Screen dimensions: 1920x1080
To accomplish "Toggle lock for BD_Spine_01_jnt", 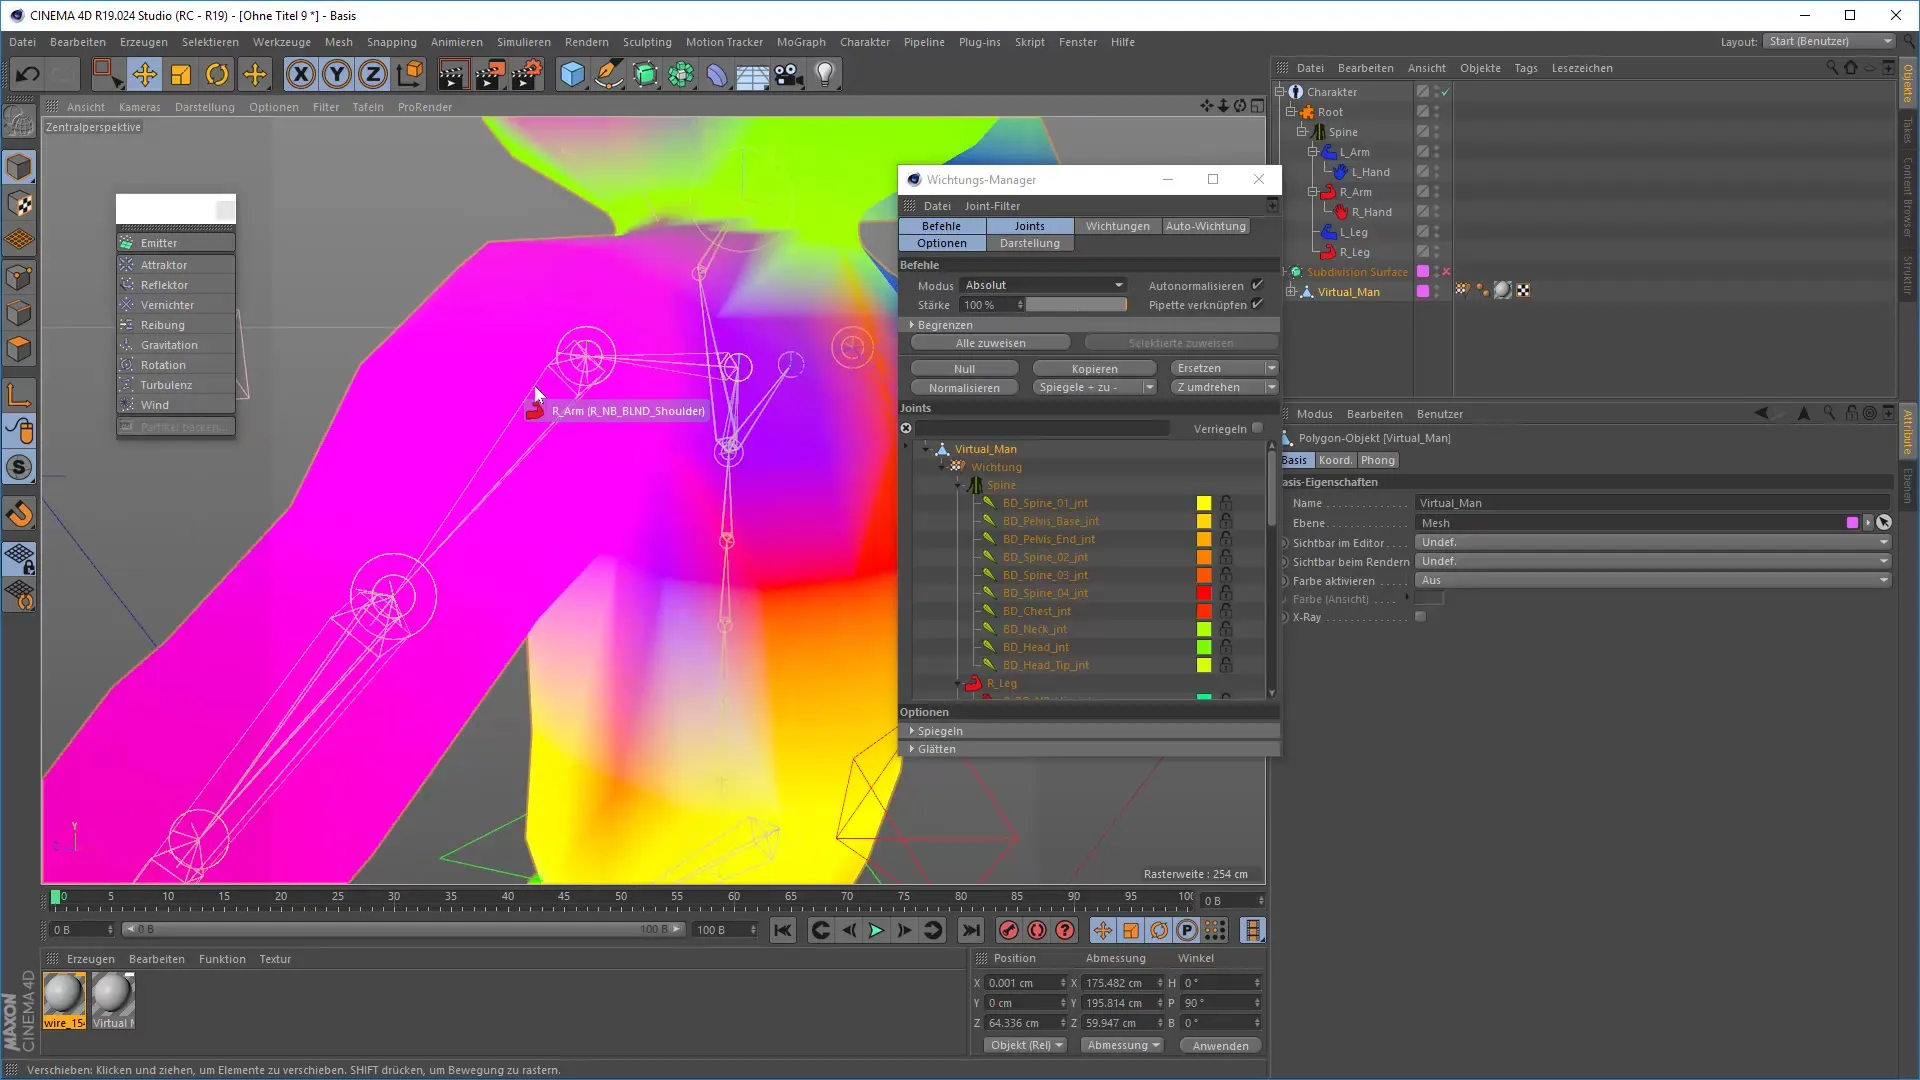I will (1226, 503).
